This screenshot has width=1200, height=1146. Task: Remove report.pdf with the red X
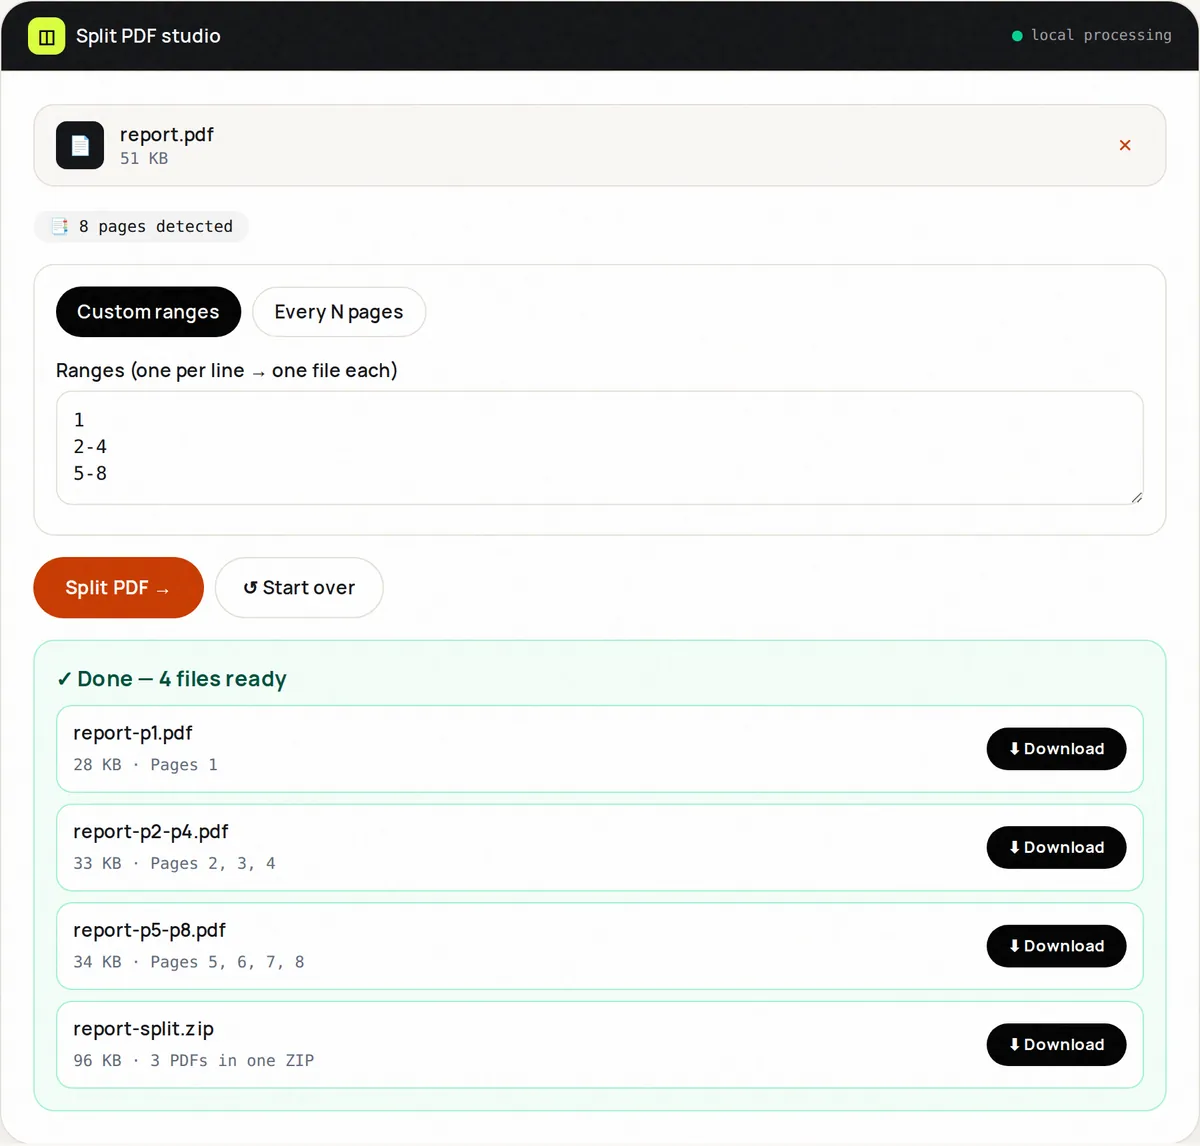click(1125, 145)
